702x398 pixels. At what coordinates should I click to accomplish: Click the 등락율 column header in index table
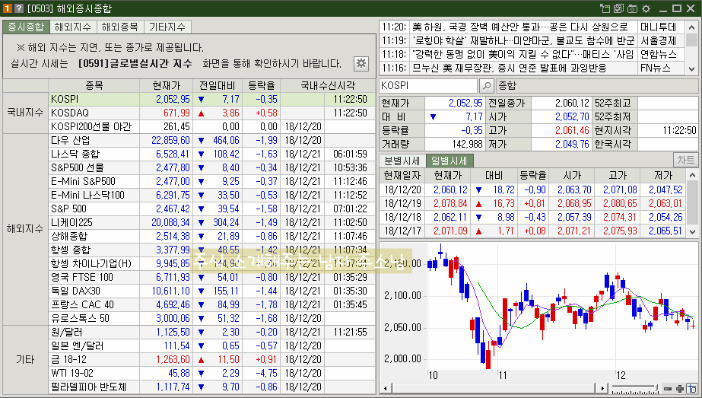(x=261, y=86)
